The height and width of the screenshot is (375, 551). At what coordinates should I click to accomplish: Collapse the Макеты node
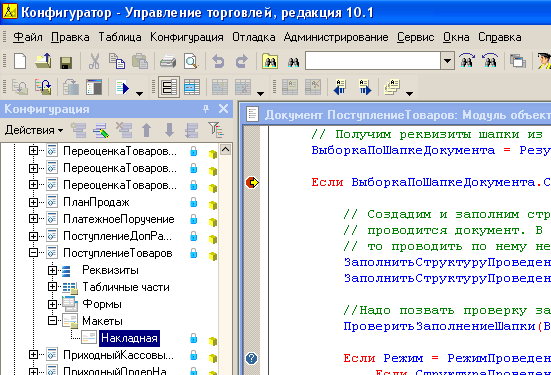pos(52,321)
